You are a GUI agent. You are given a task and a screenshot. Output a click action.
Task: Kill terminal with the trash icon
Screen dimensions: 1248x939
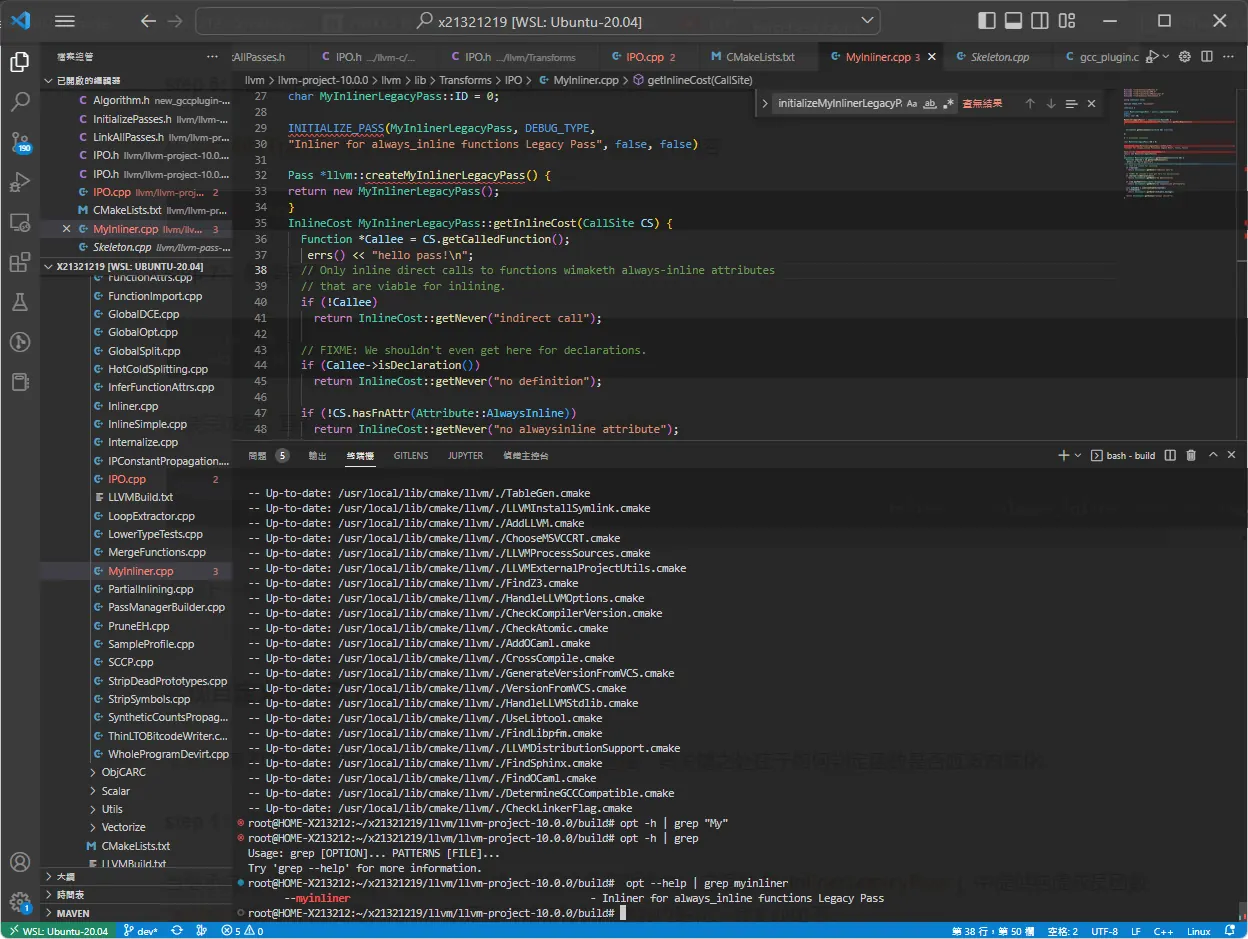[x=1191, y=455]
